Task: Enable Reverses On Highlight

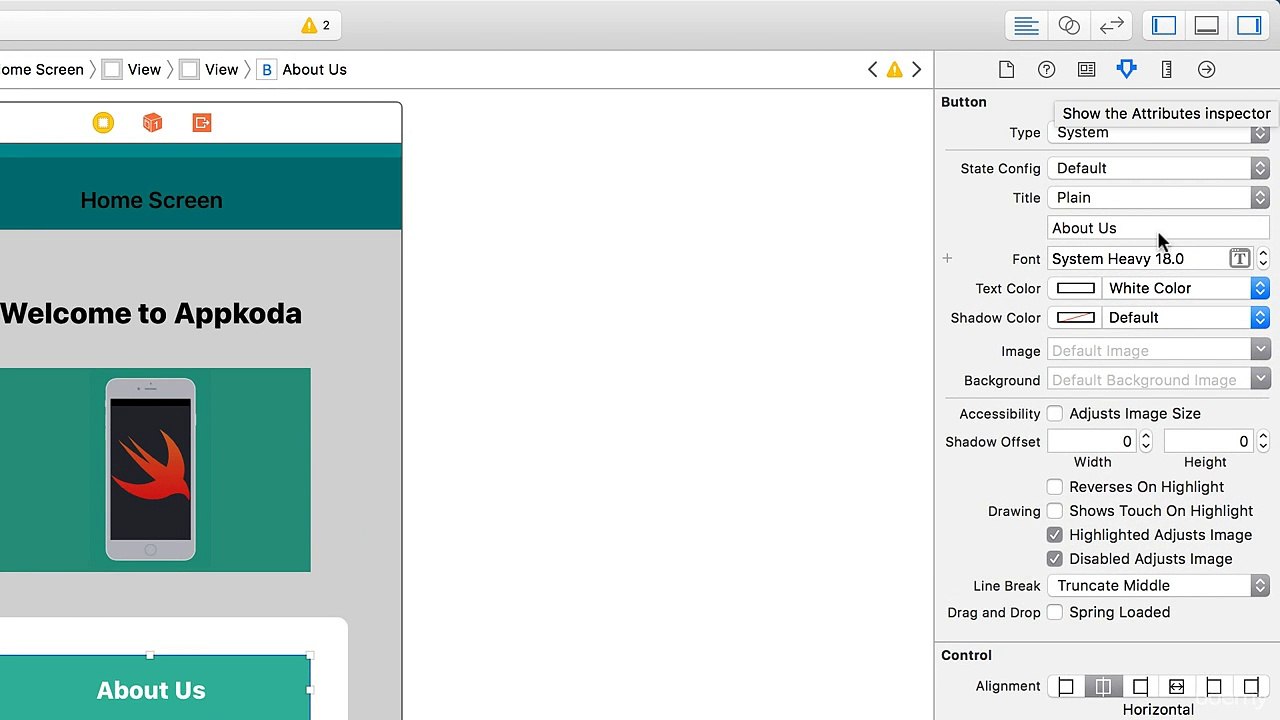Action: (1054, 487)
